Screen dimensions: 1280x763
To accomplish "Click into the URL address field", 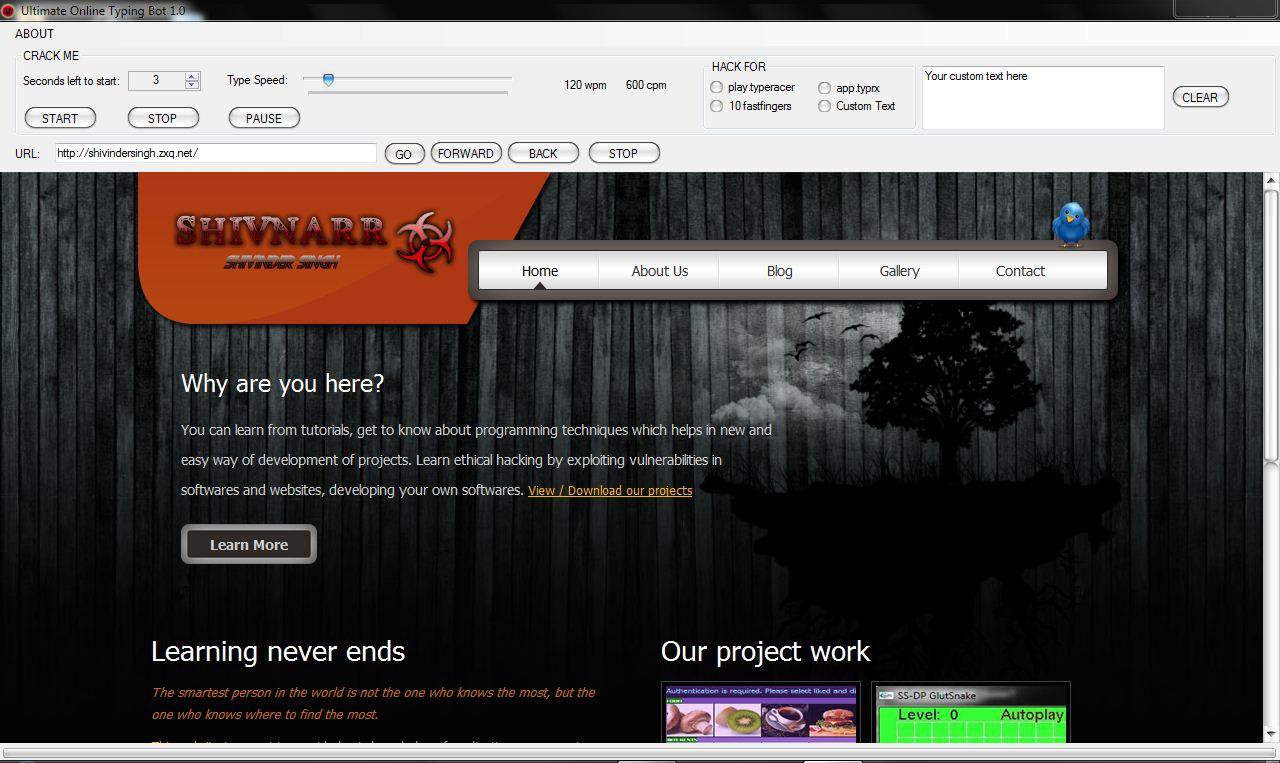I will point(216,153).
